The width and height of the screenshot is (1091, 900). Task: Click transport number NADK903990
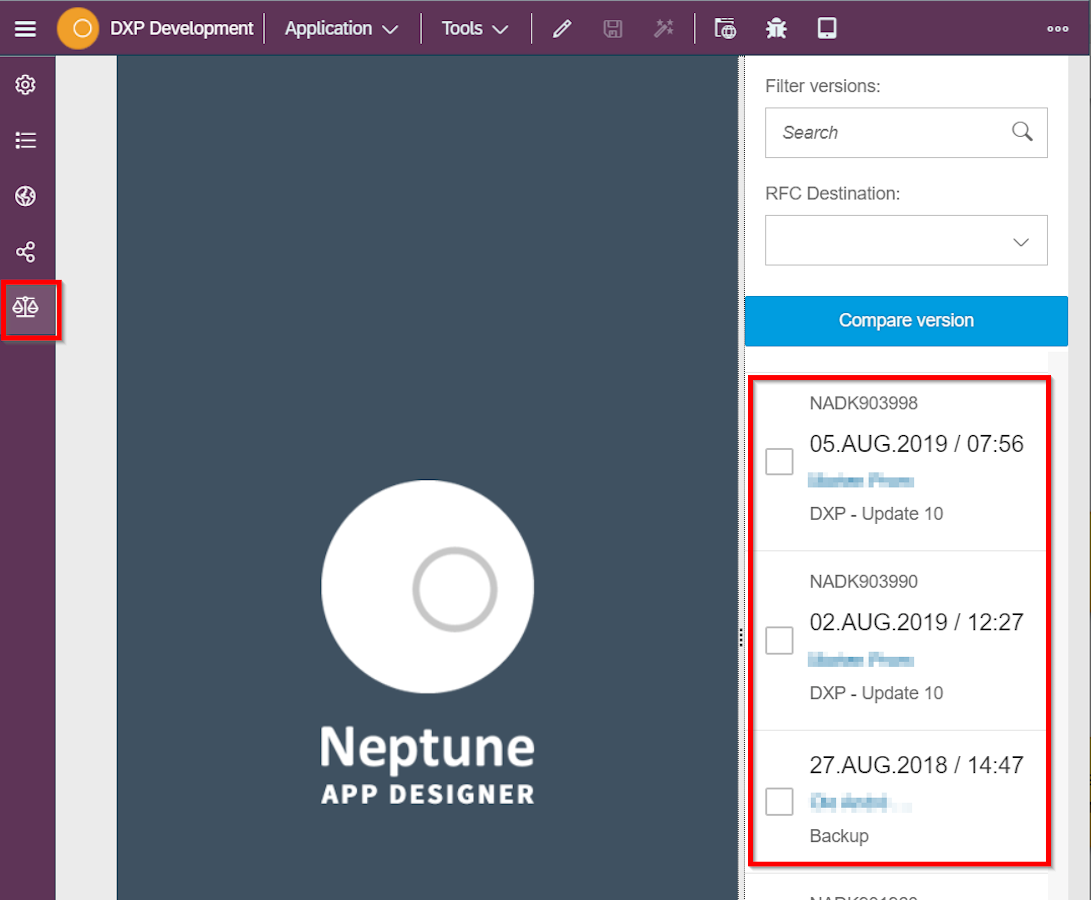point(863,581)
